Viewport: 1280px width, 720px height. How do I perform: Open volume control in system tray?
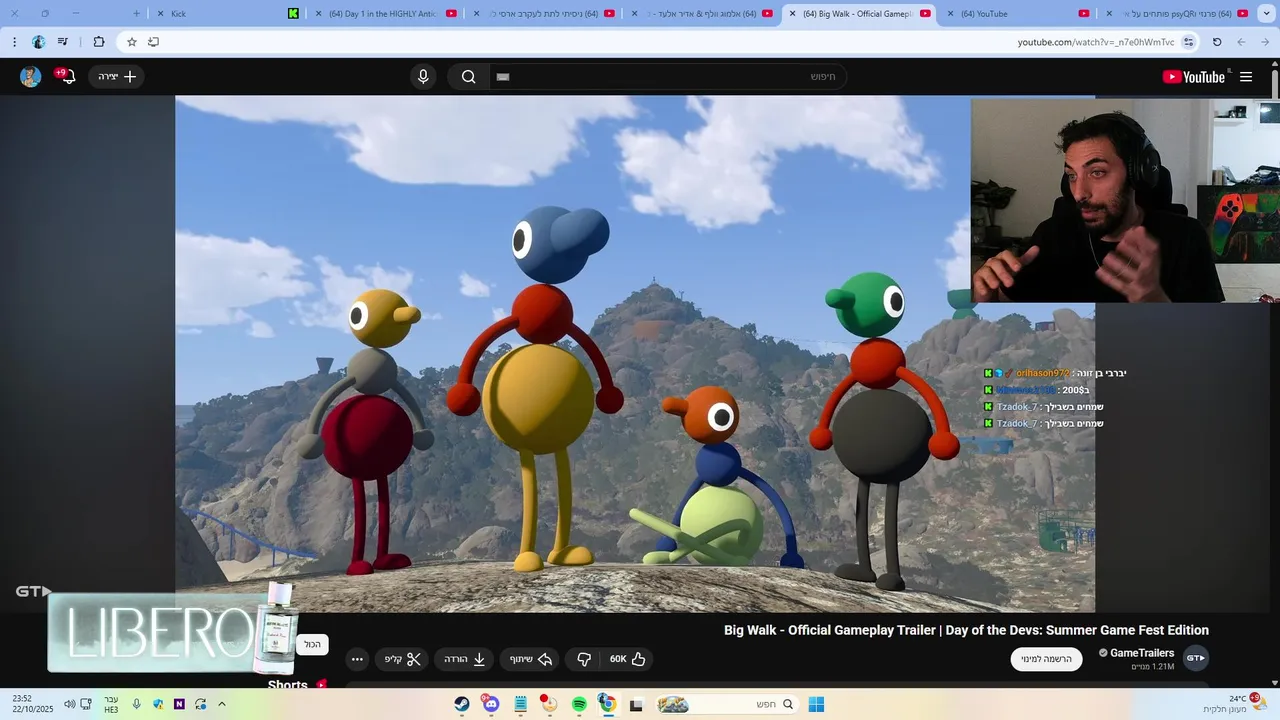click(x=69, y=704)
